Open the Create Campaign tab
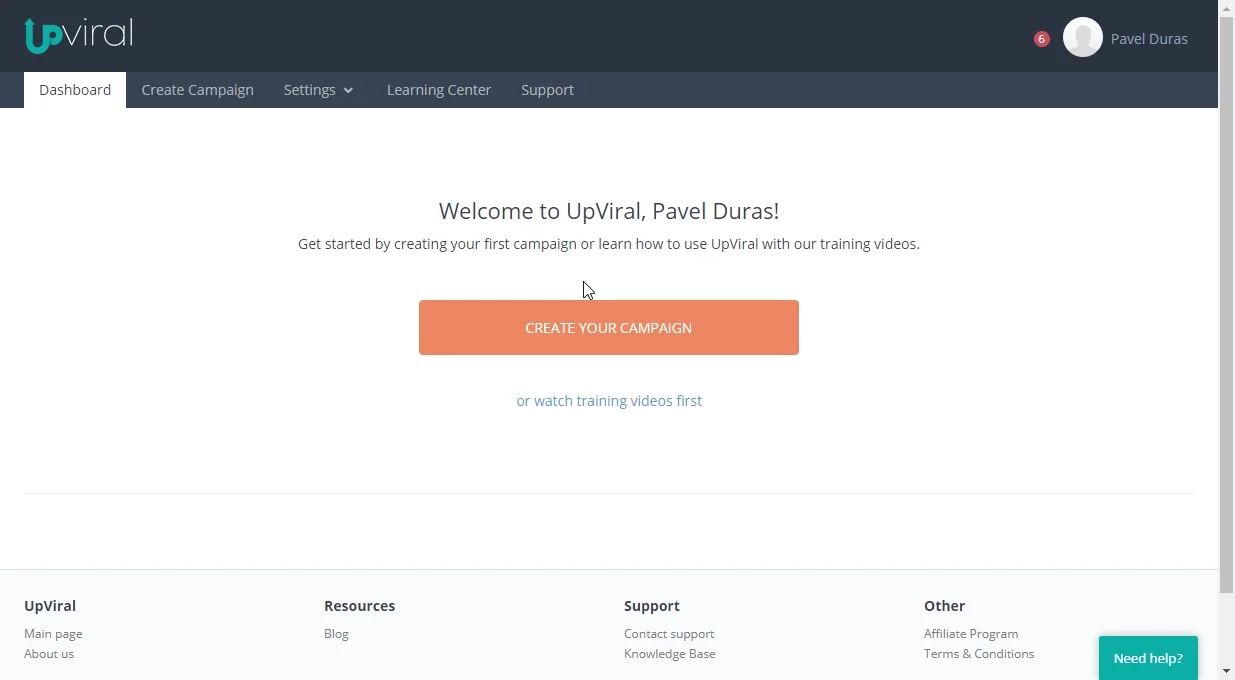The height and width of the screenshot is (680, 1235). tap(197, 90)
